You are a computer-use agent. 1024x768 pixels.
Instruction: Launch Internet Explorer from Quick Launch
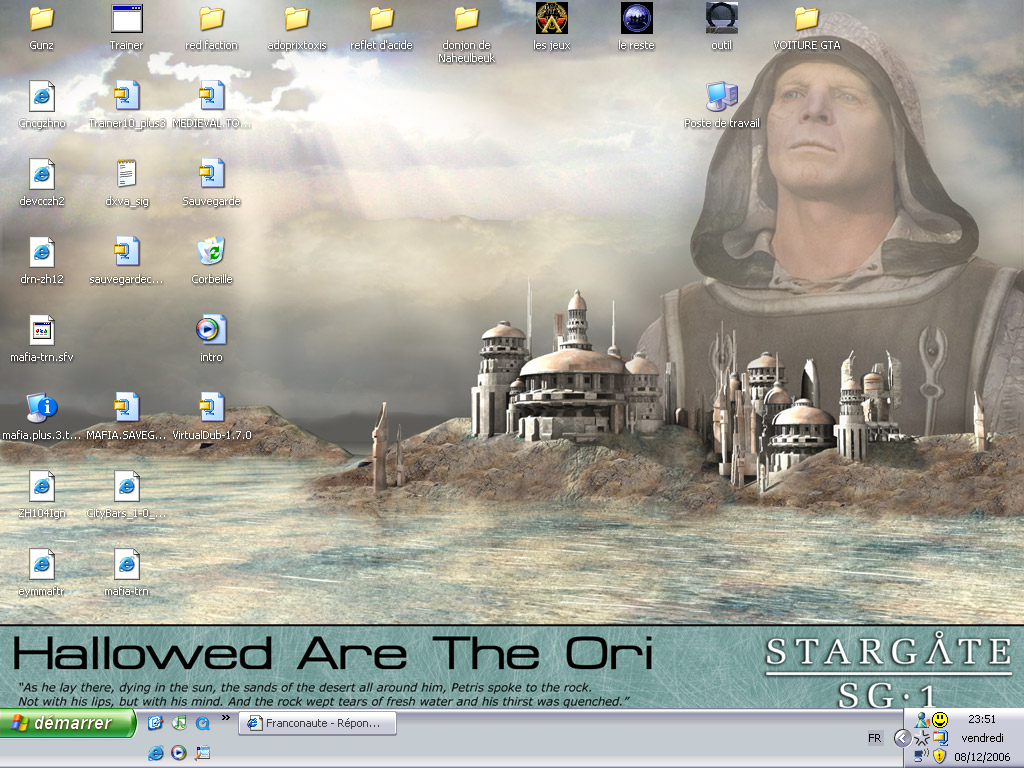(155, 753)
